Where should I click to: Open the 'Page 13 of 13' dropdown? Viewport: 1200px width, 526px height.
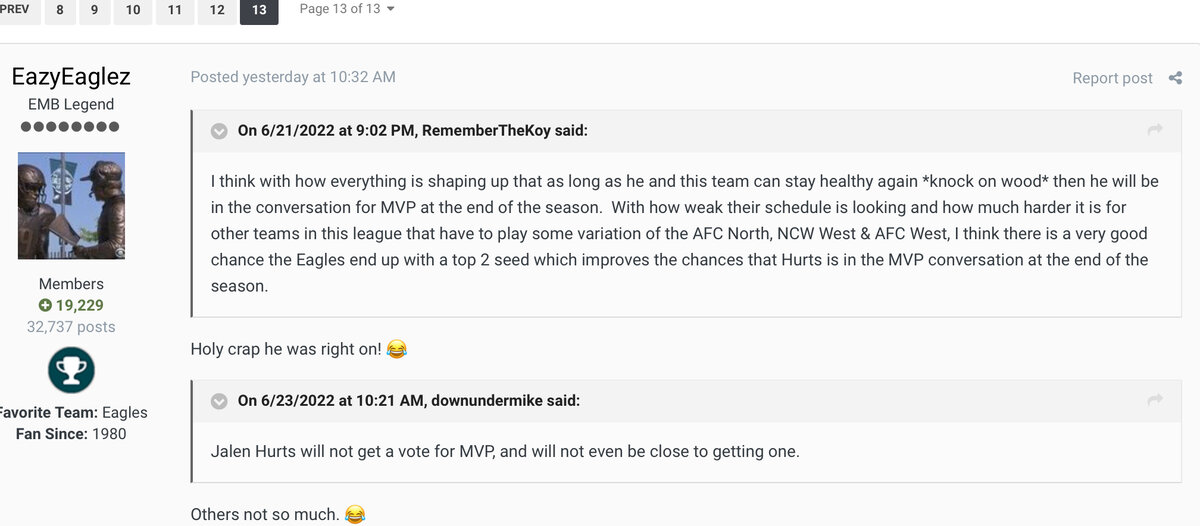(347, 9)
